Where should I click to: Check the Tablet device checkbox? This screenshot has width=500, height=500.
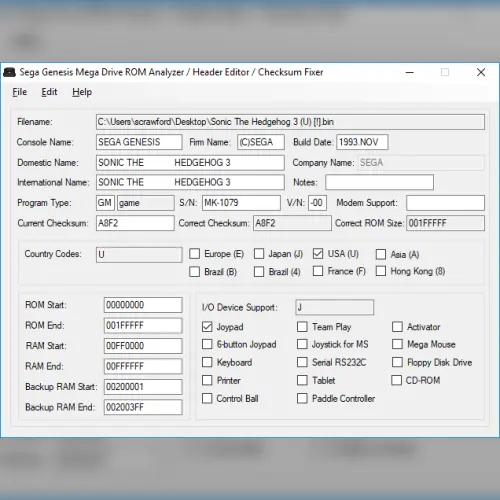302,380
